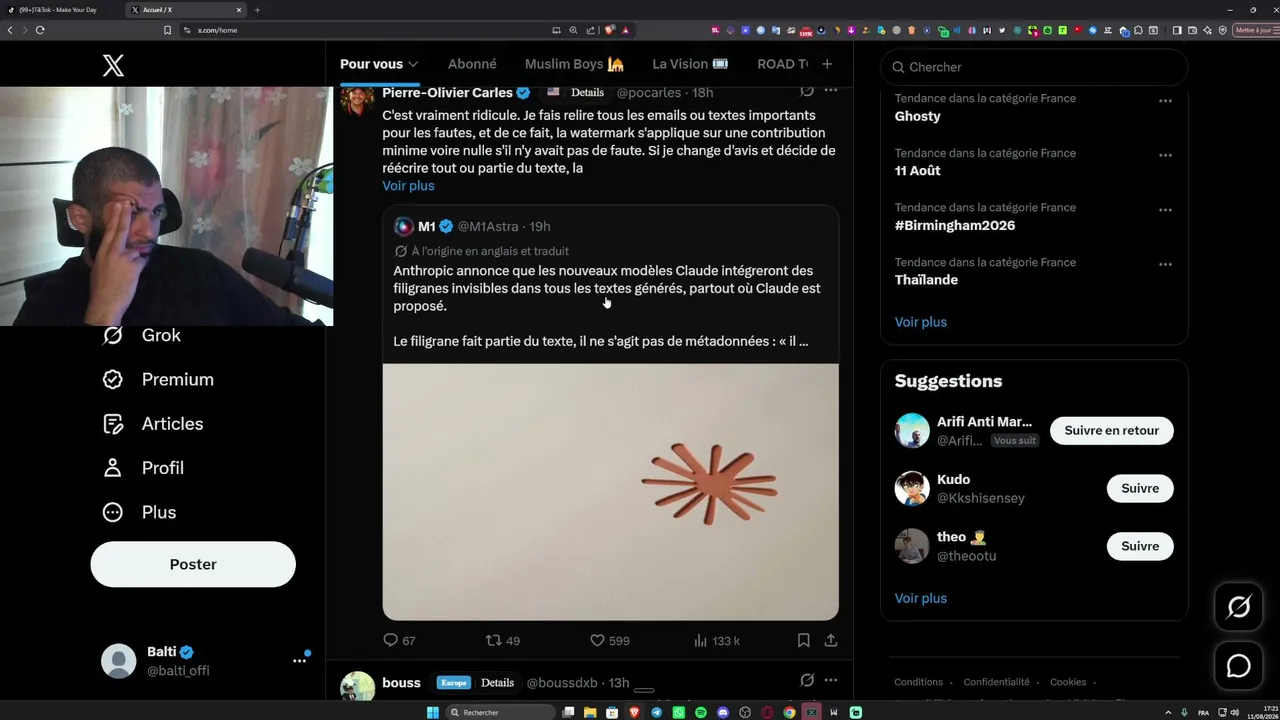Follow back Arifi Anti Mar...
This screenshot has height=720, width=1280.
(1112, 430)
